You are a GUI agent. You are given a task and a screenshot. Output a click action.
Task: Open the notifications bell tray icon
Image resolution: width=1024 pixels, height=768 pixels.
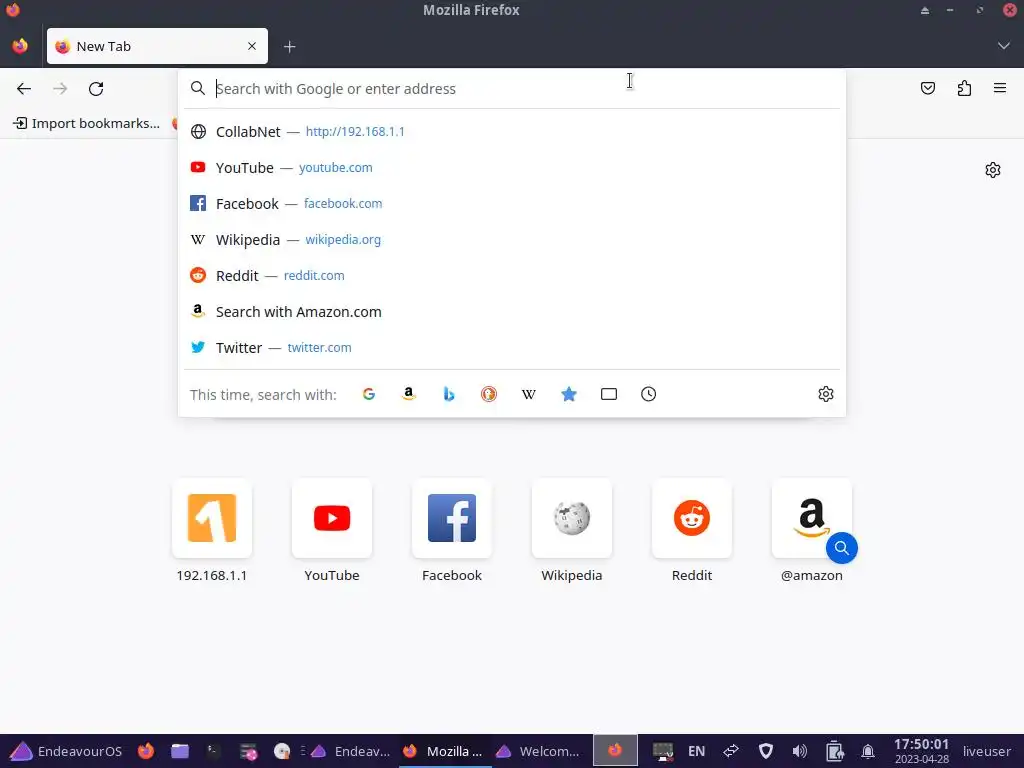pos(868,751)
